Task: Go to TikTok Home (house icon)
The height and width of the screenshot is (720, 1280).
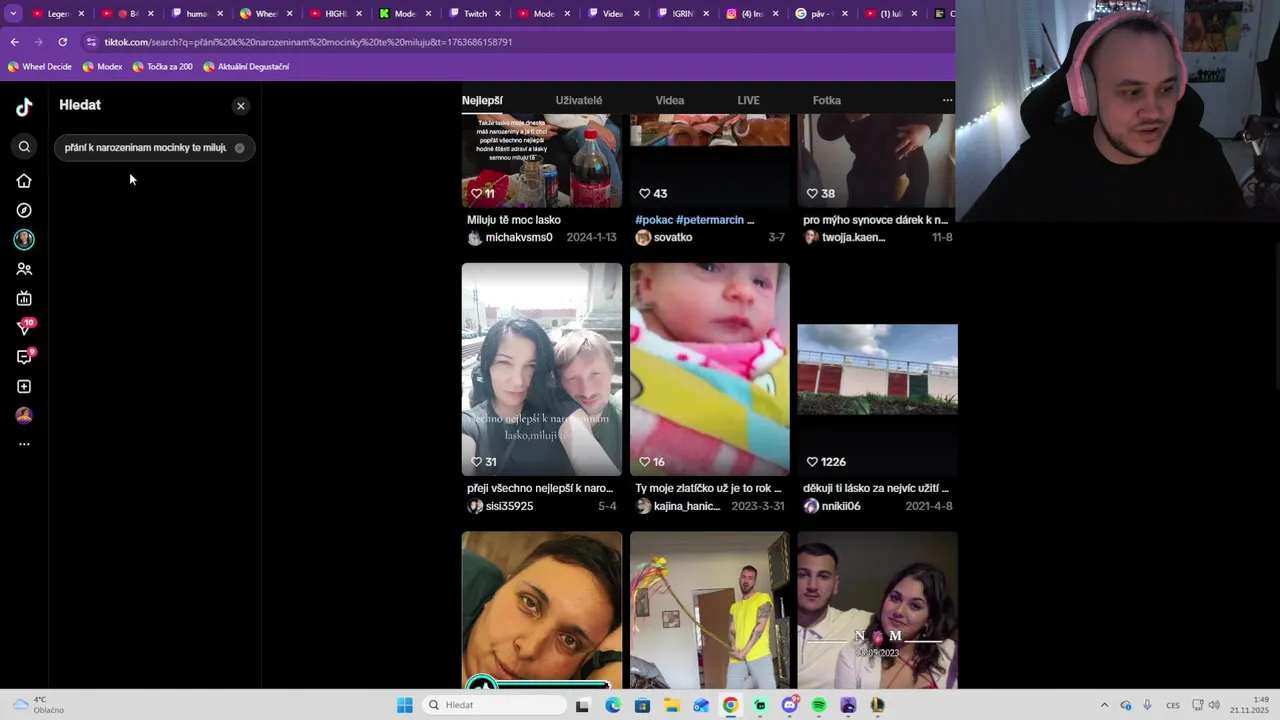Action: point(24,181)
